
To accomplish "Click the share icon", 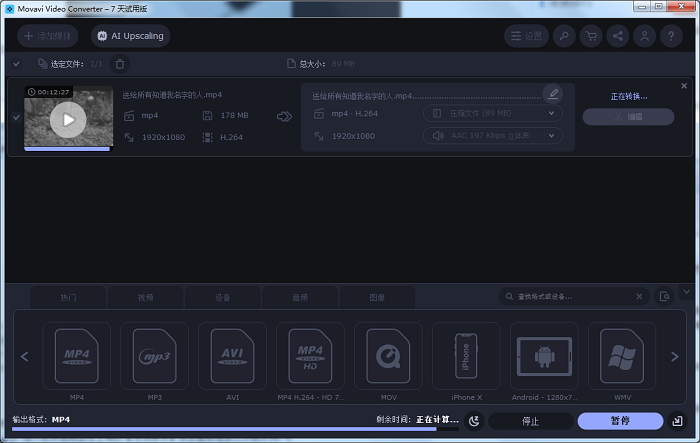I will click(x=618, y=36).
